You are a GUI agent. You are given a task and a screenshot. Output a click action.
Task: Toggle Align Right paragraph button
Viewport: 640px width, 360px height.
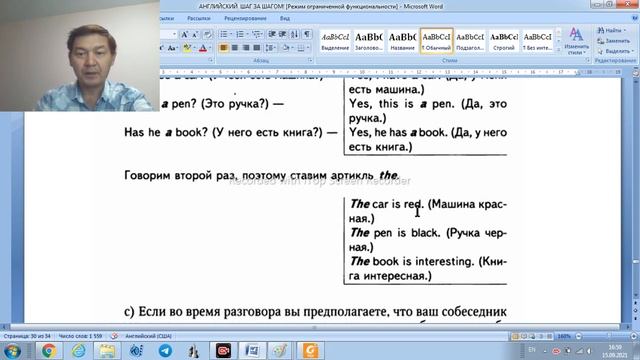click(x=246, y=48)
